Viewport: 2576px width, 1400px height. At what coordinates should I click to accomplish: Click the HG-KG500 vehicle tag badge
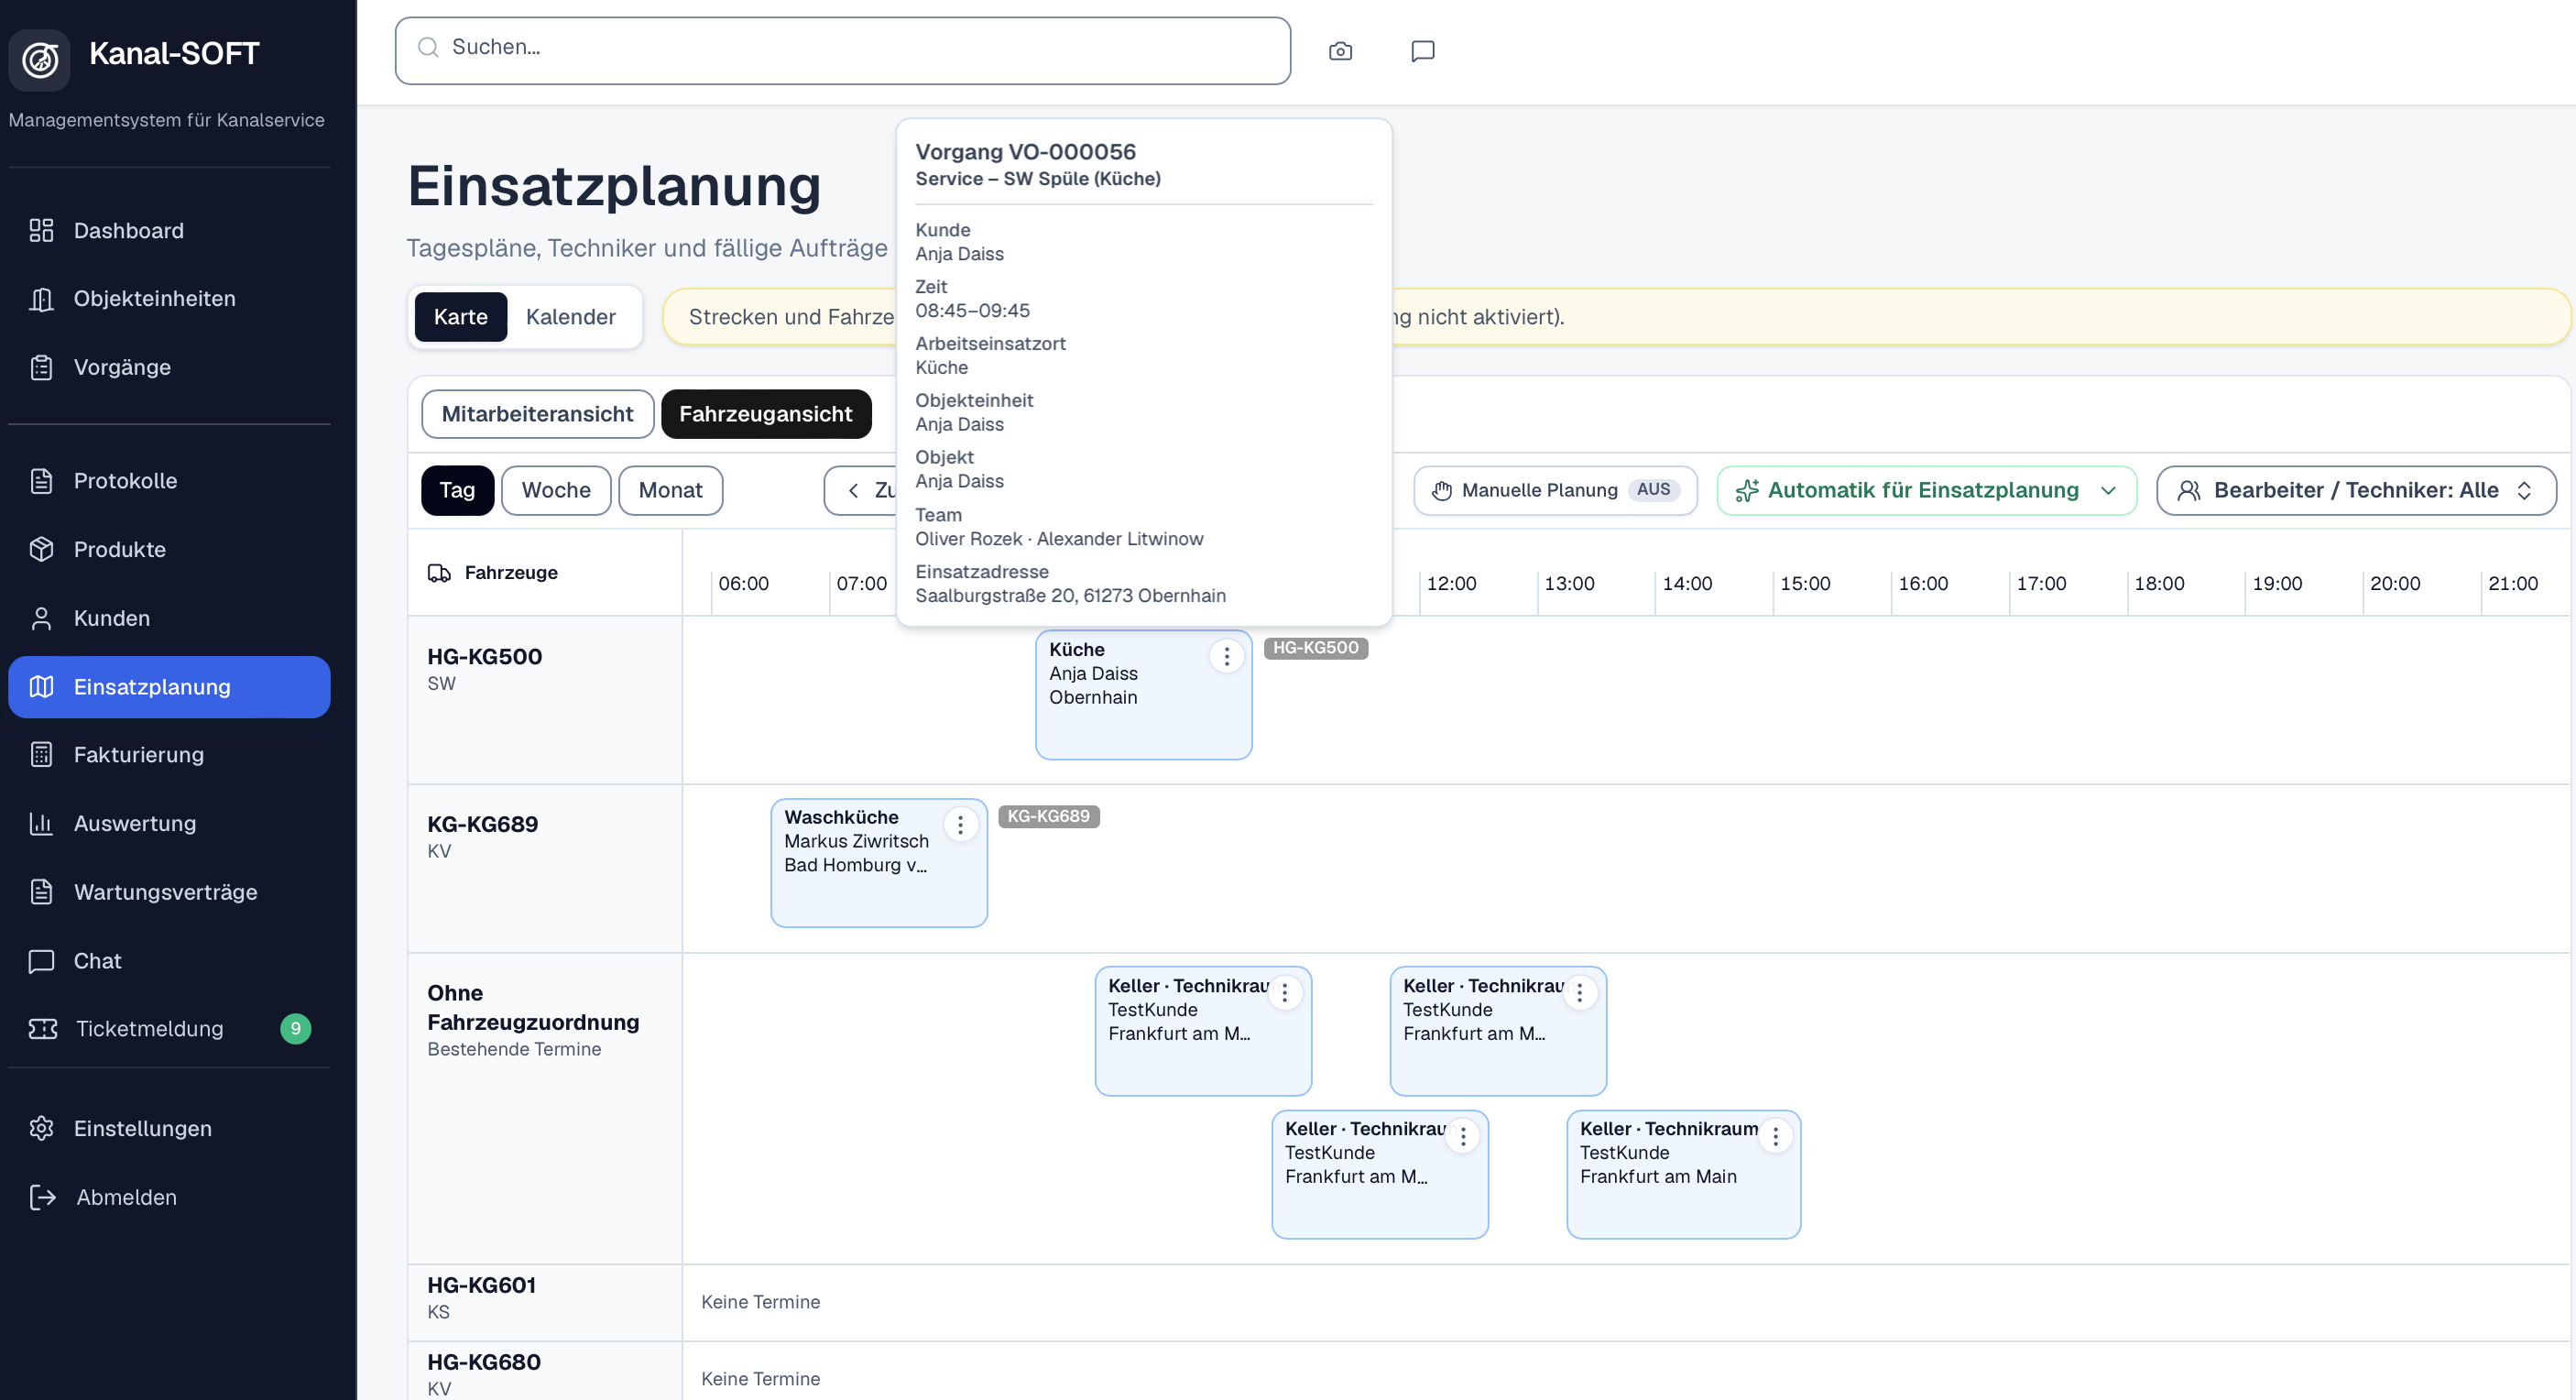(x=1315, y=648)
